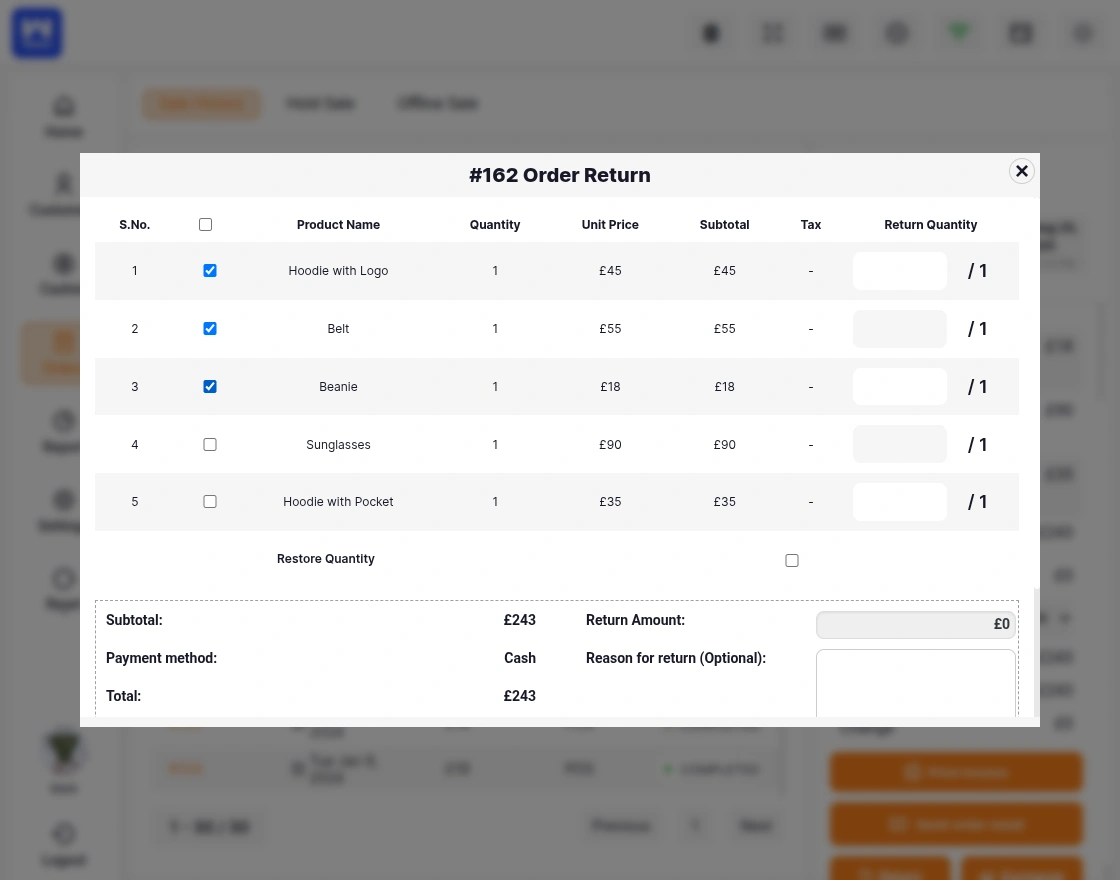Screen dimensions: 1120x880
Task: Switch to the Hold Sale tab
Action: [x=320, y=103]
